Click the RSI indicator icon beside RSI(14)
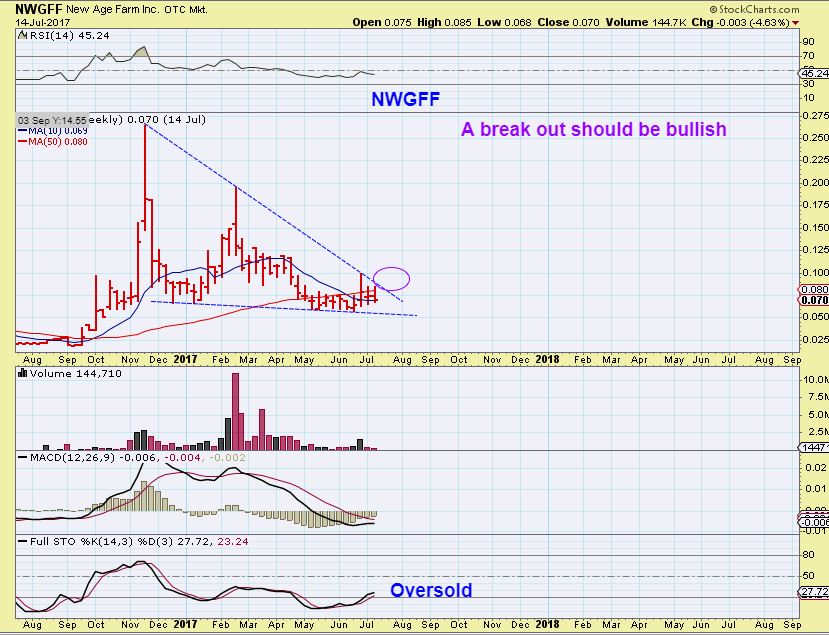The image size is (829, 635). 22,35
